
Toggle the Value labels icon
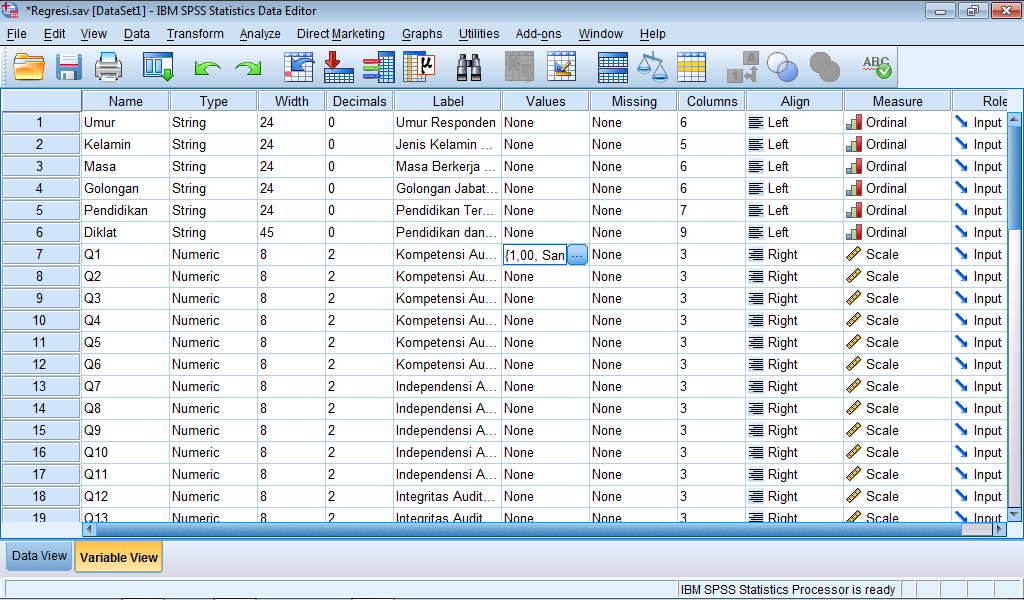click(743, 67)
